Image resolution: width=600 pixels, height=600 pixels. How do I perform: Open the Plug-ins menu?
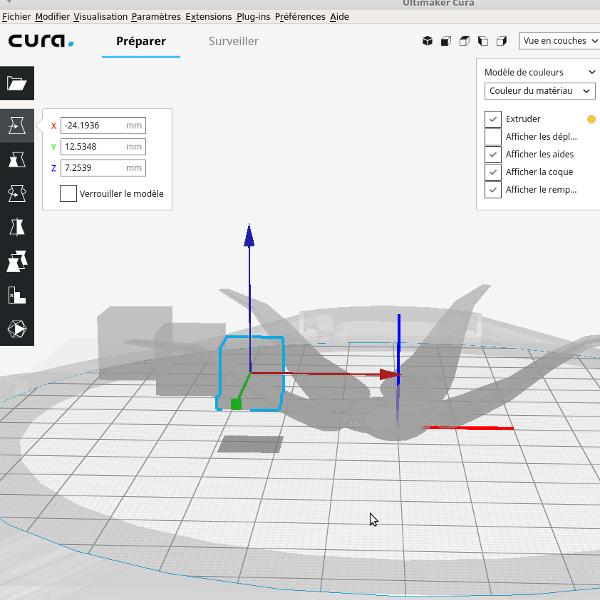[x=253, y=17]
